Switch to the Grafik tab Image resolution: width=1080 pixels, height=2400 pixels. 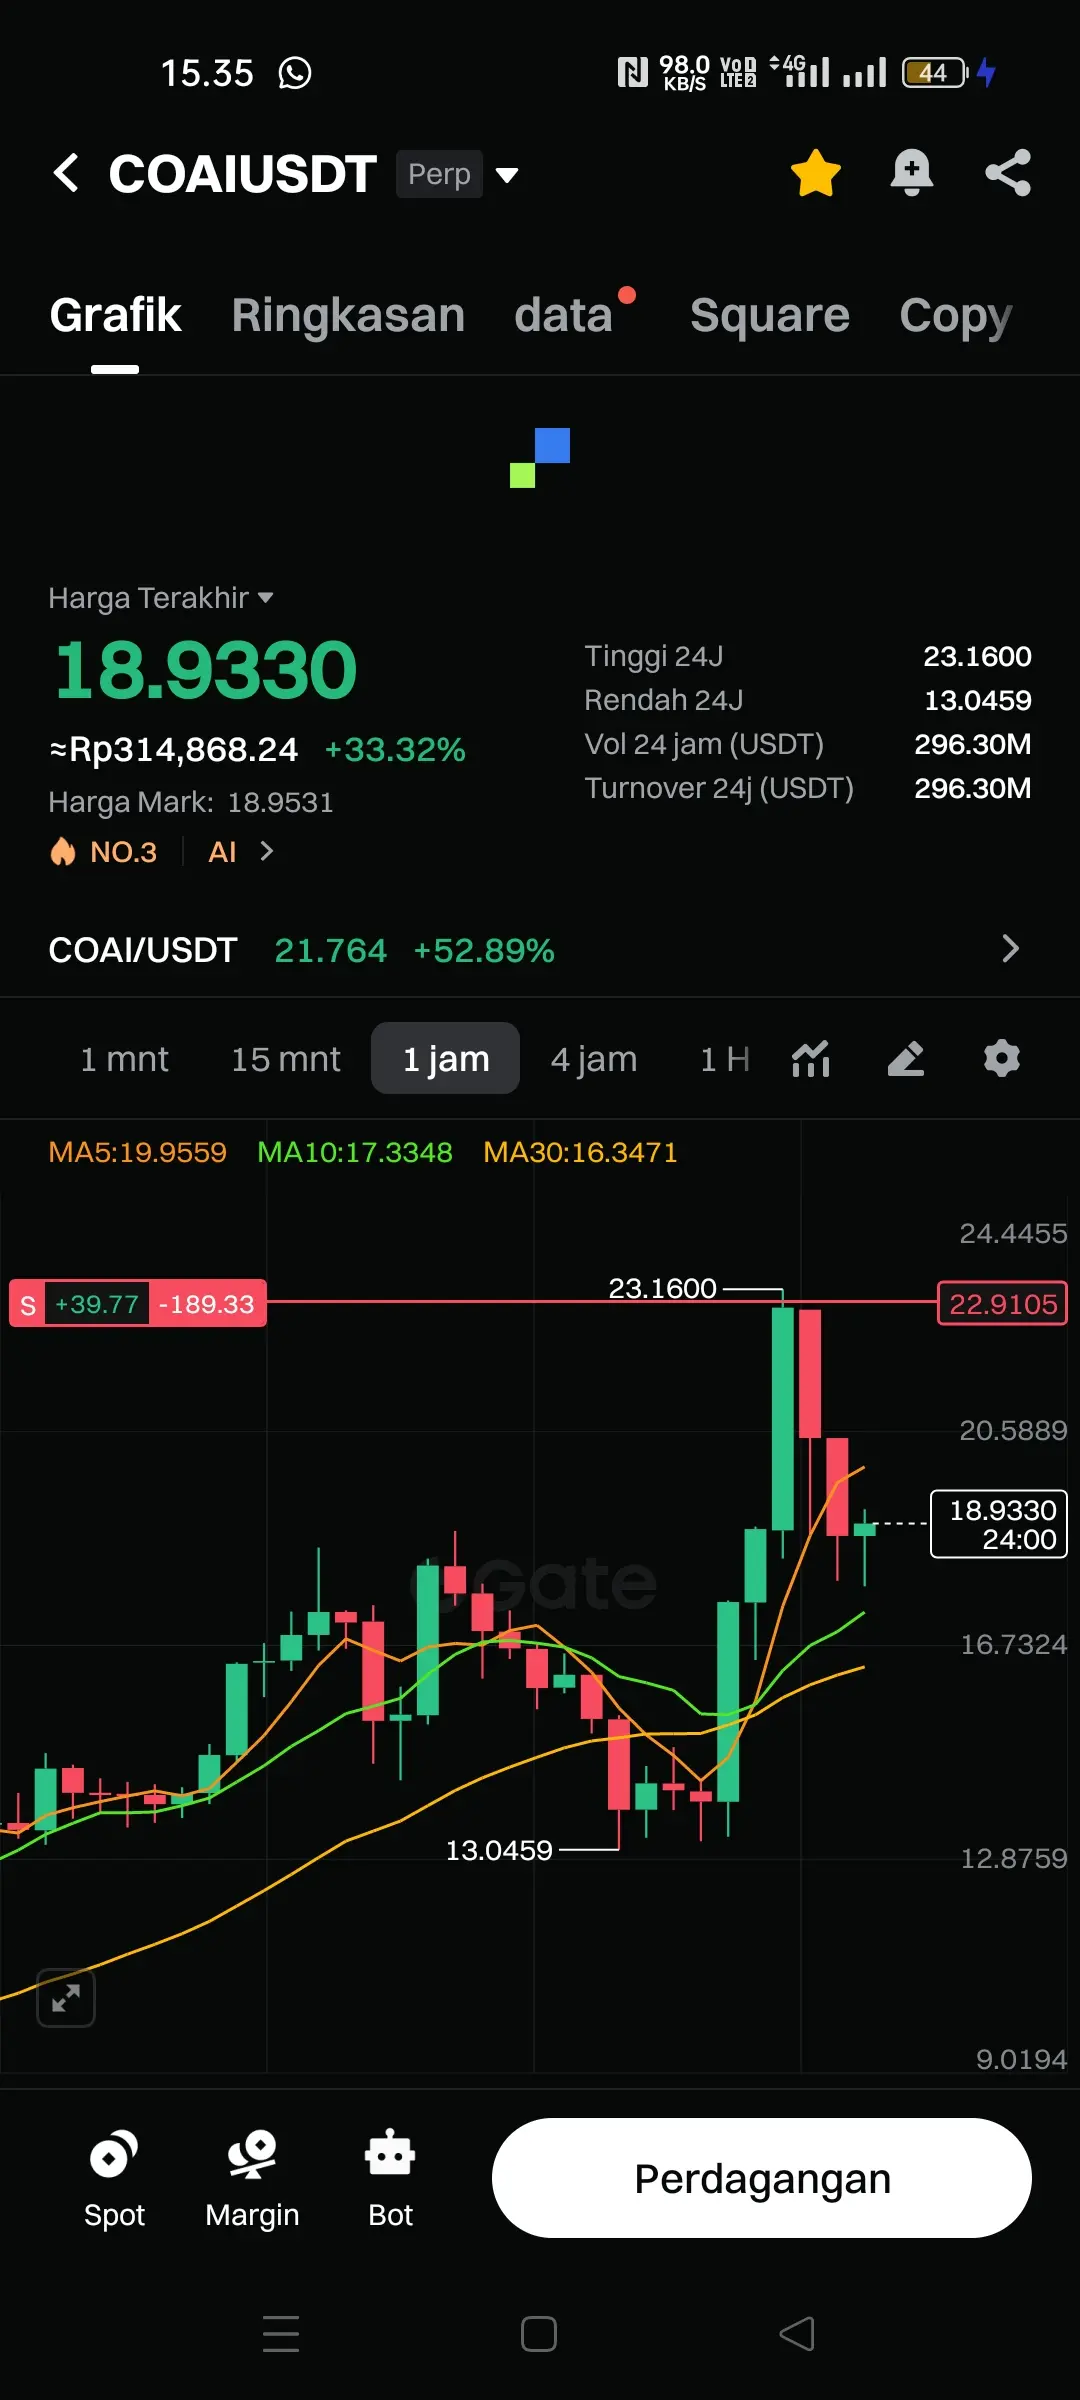tap(115, 315)
